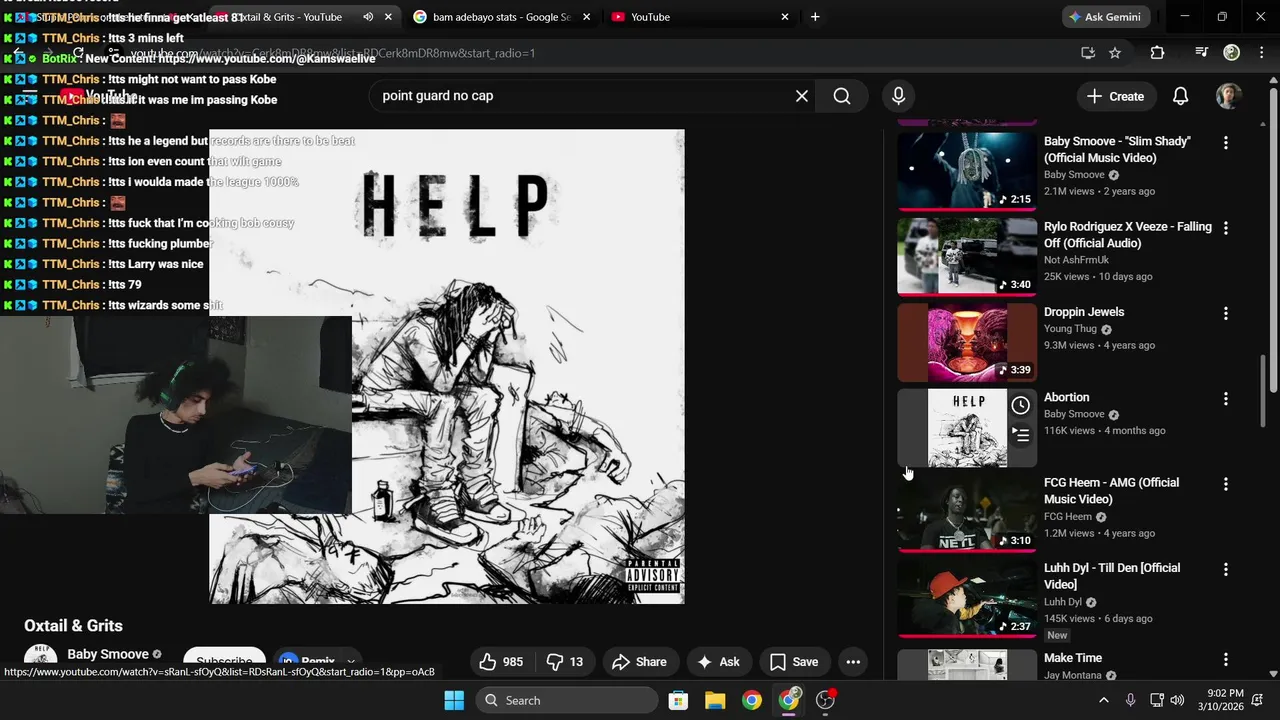Play Rylo Rodriguez Falling Off thumbnail
The image size is (1280, 720).
(x=967, y=257)
